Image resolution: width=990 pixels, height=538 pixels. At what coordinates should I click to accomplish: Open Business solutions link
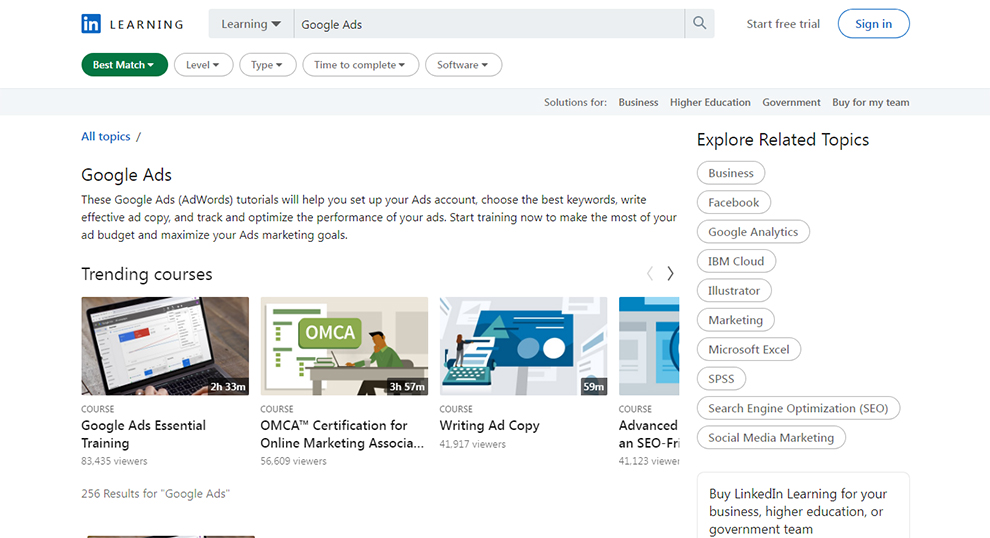tap(638, 102)
